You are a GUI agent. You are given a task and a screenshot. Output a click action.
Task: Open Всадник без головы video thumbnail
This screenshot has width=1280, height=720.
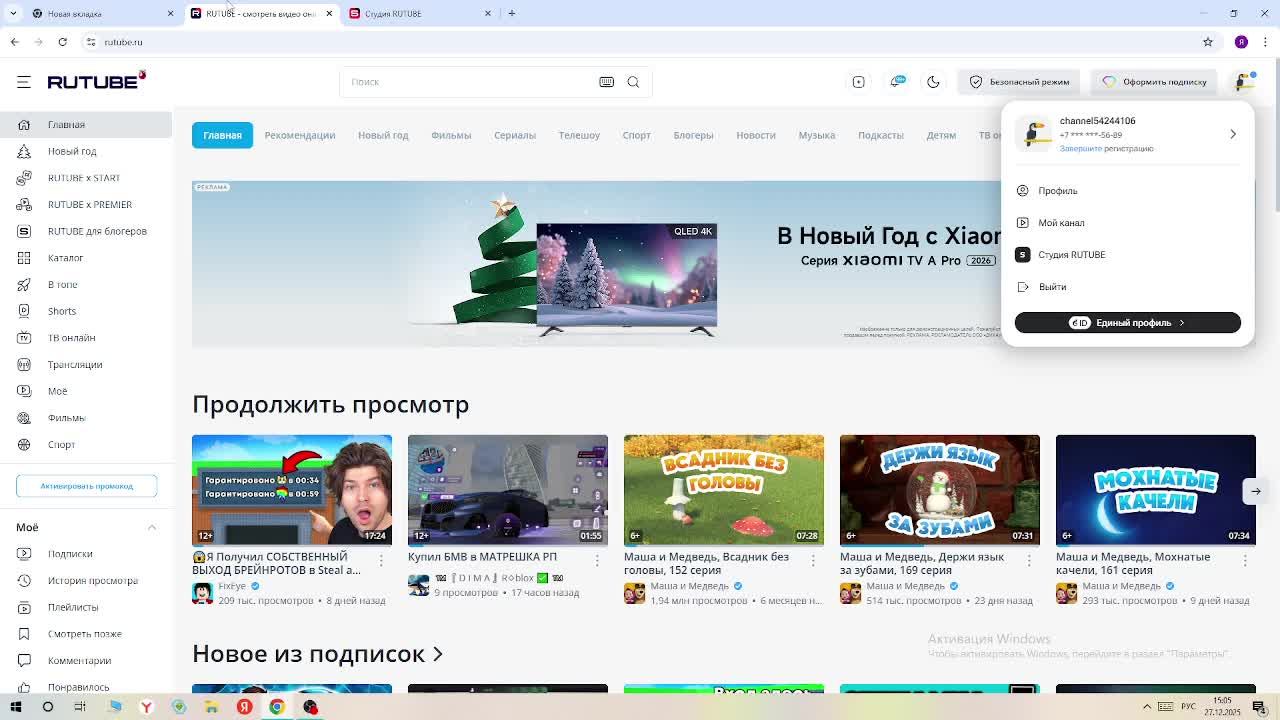click(x=724, y=490)
